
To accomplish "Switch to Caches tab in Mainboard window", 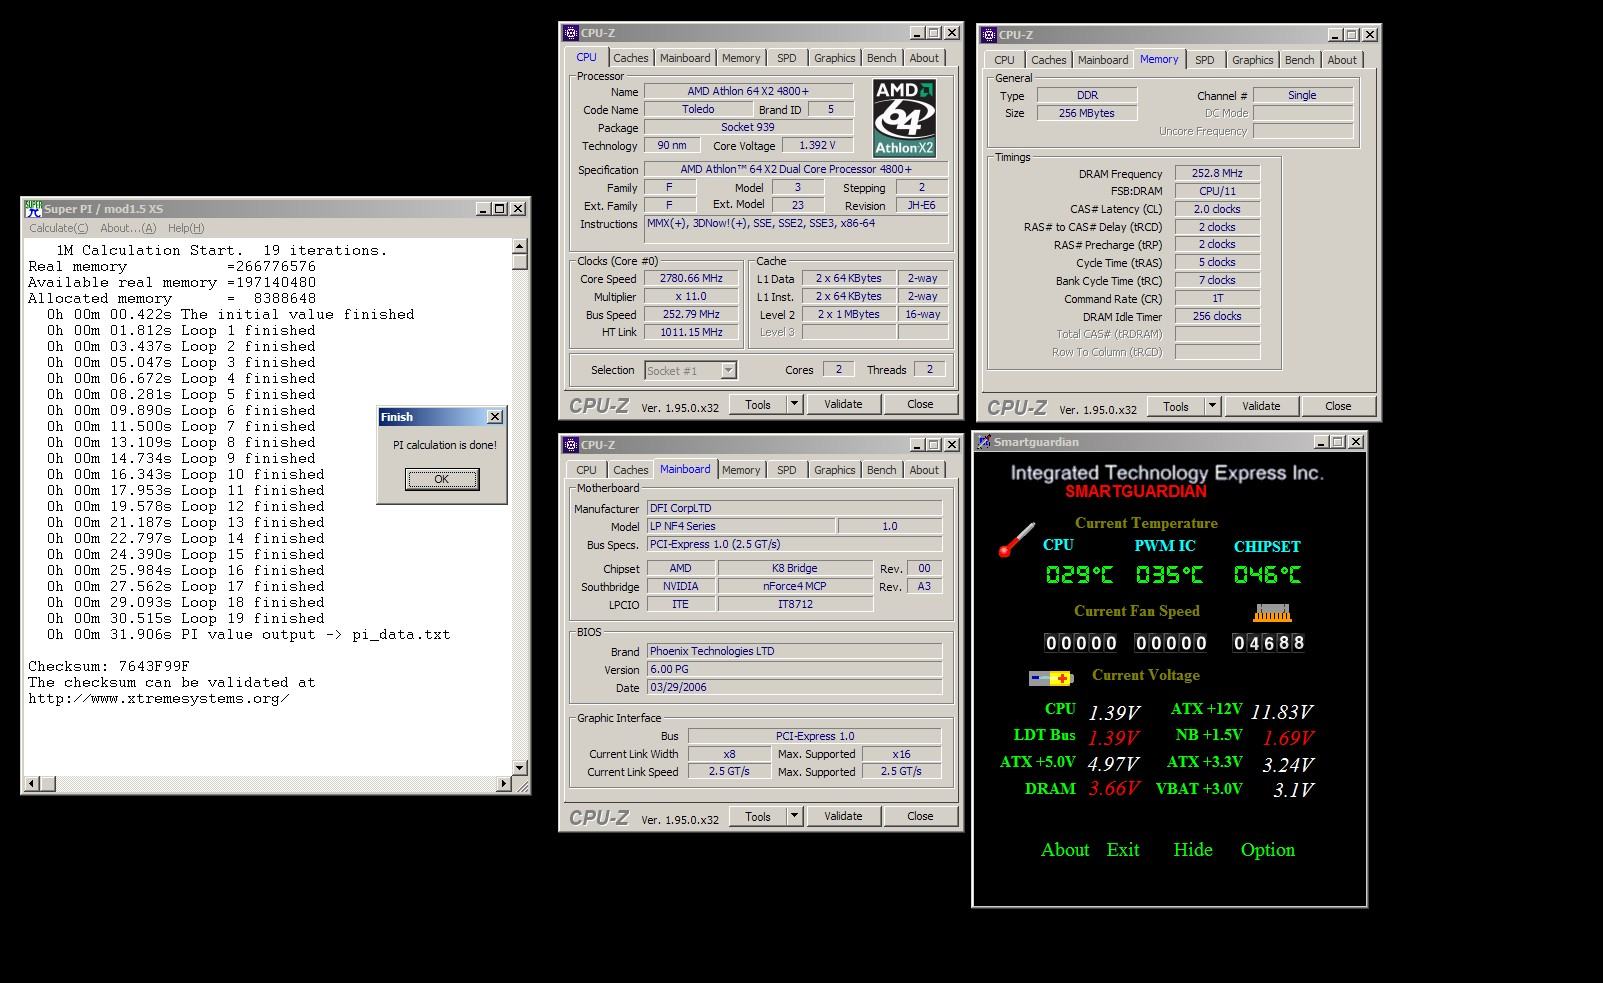I will 630,470.
